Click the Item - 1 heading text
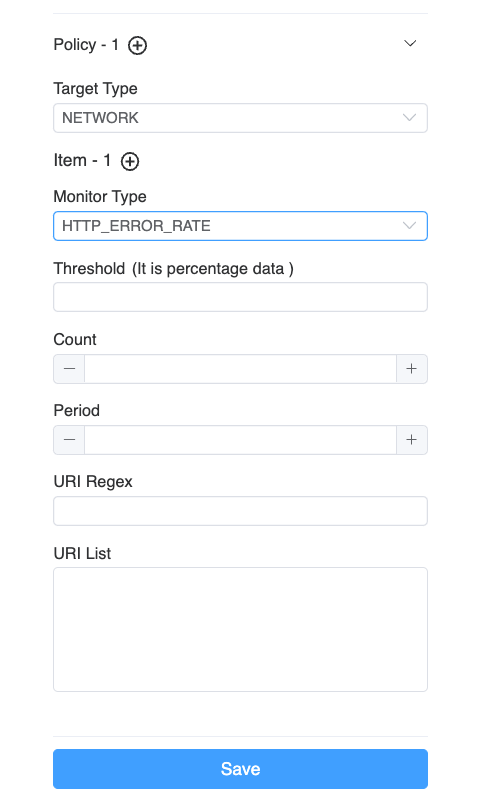This screenshot has height=794, width=482. tap(82, 161)
